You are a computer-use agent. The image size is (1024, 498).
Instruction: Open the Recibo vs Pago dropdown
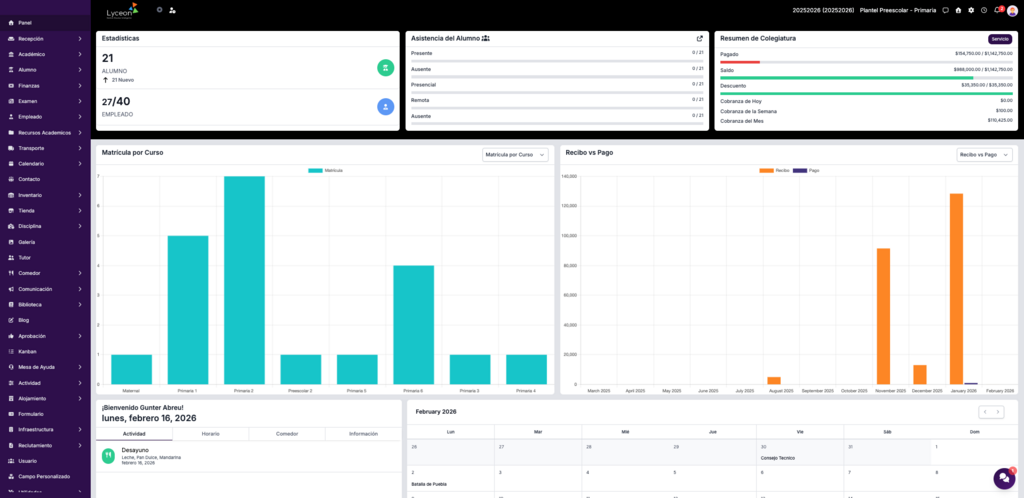[x=984, y=155]
